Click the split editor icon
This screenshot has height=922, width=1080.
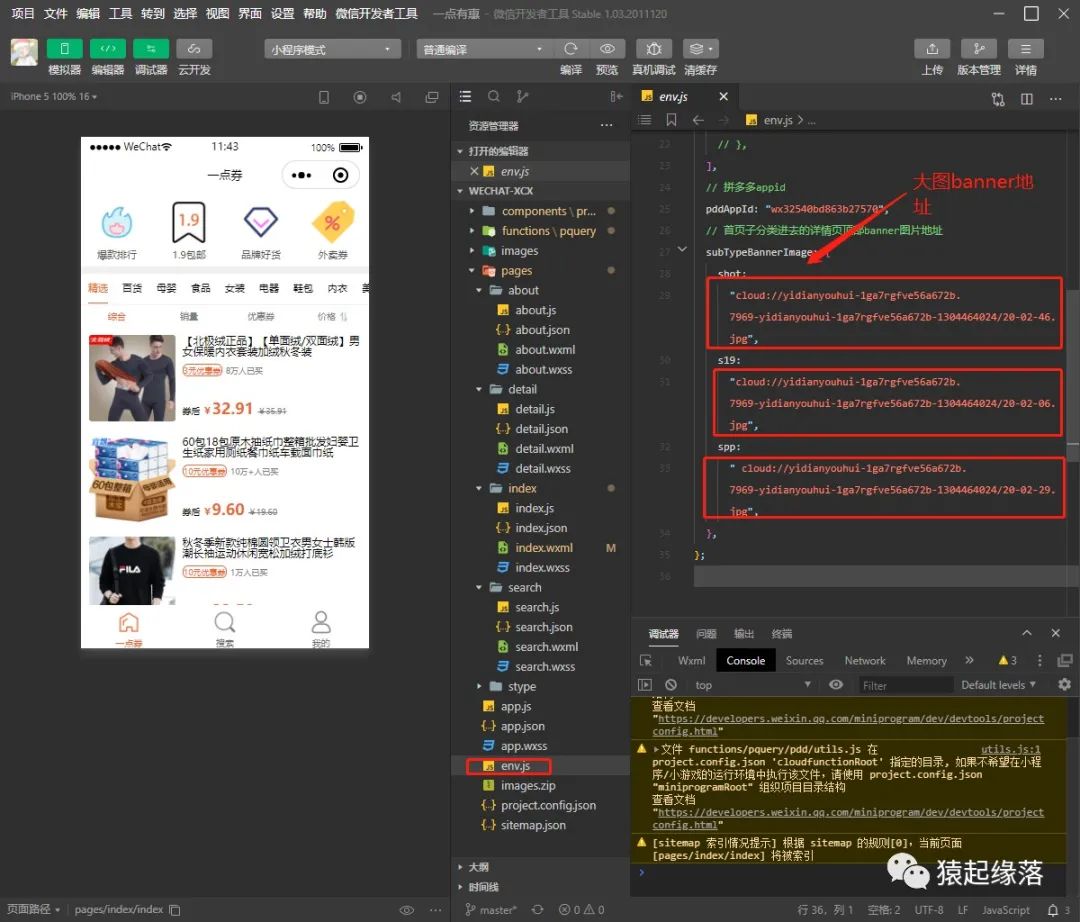coord(1026,99)
